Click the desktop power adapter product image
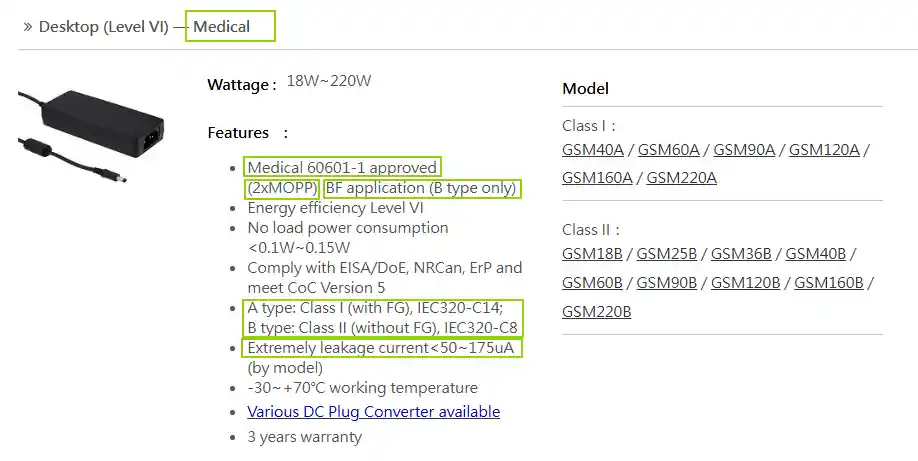 (x=91, y=136)
